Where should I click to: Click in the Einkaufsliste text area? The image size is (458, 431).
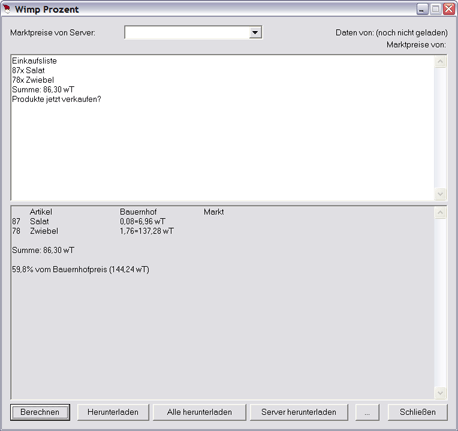222,128
